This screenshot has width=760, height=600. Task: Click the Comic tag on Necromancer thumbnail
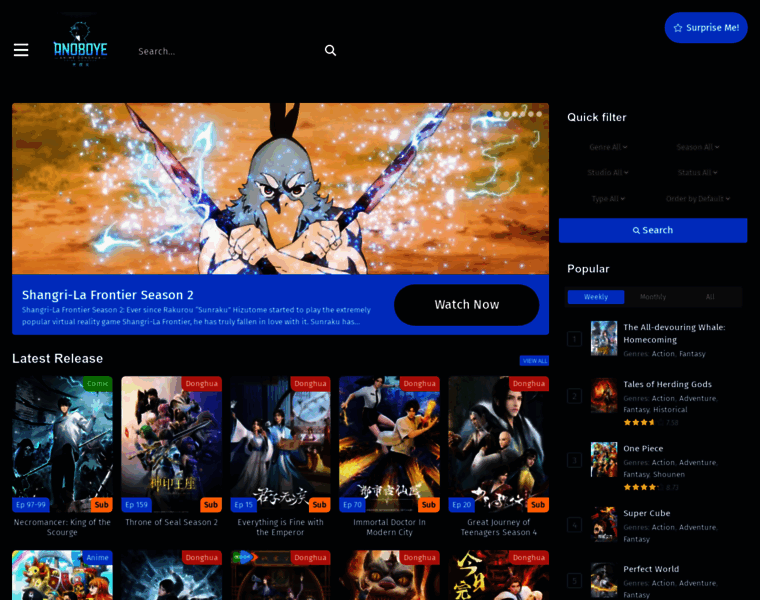[97, 383]
